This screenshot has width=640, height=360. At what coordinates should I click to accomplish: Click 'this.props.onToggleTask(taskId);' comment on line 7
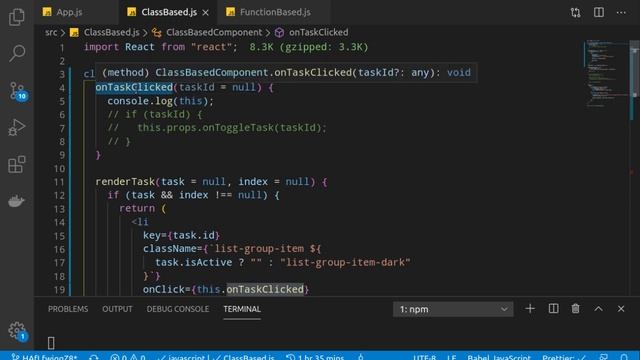click(x=231, y=128)
